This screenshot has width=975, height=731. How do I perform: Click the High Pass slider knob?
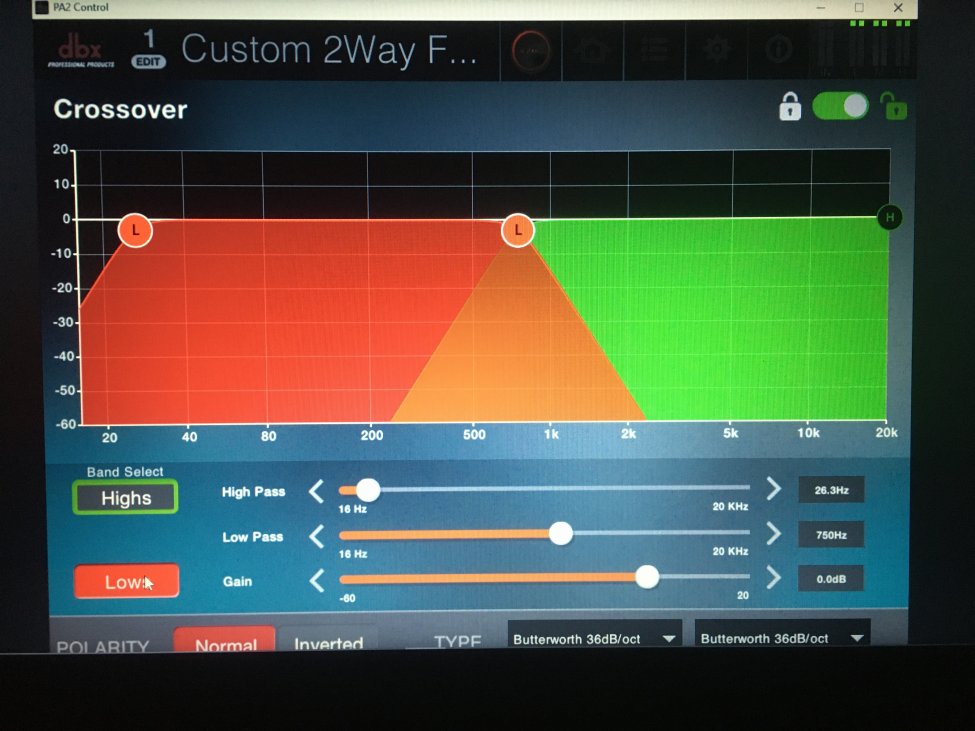(x=367, y=490)
